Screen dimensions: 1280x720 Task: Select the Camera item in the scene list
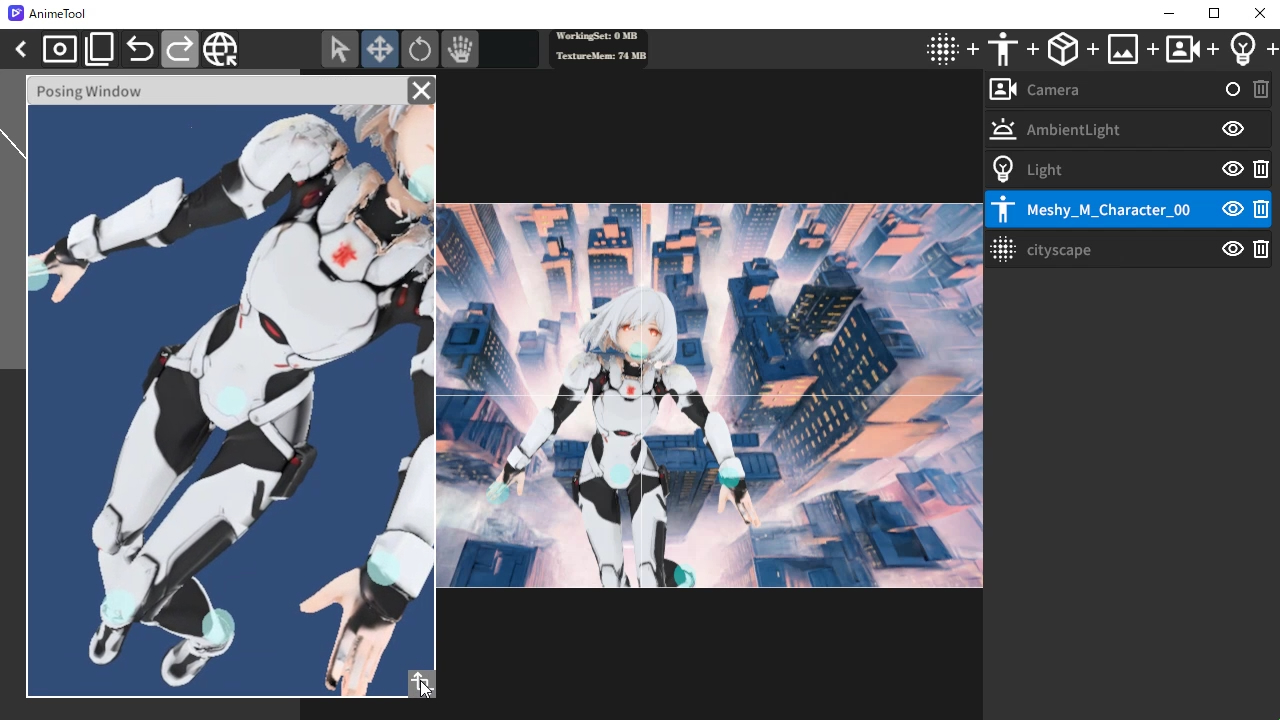[x=1128, y=90]
